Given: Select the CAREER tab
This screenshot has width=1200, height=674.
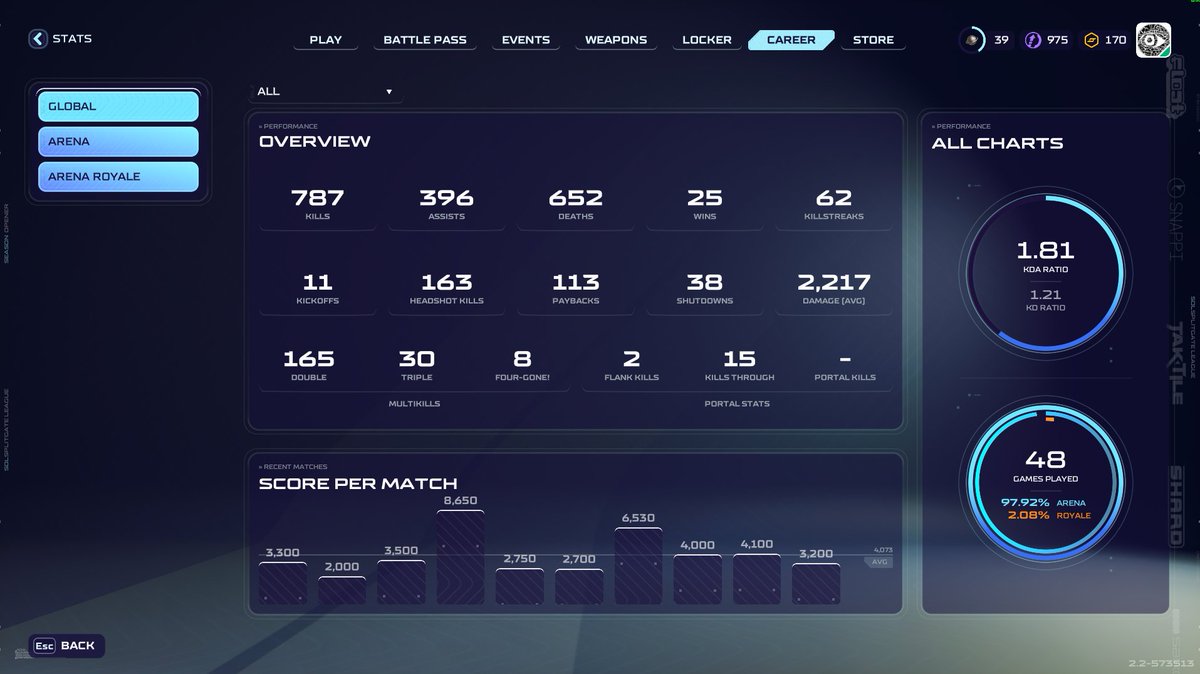Looking at the screenshot, I should coord(791,40).
